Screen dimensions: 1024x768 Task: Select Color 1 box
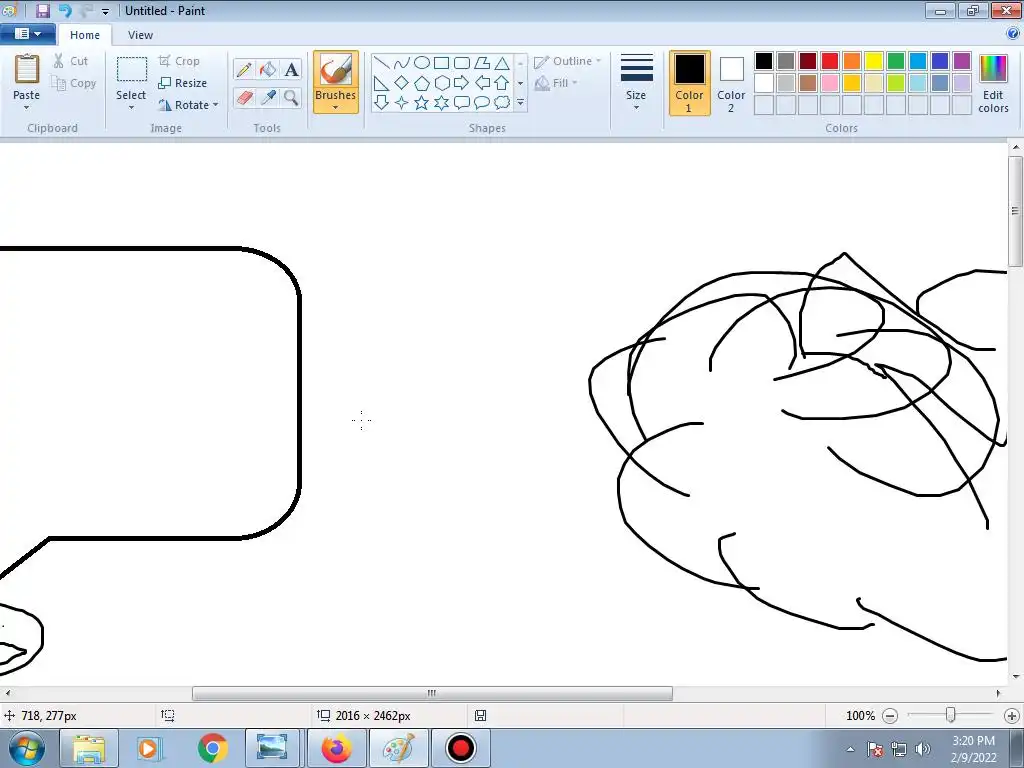pyautogui.click(x=690, y=83)
